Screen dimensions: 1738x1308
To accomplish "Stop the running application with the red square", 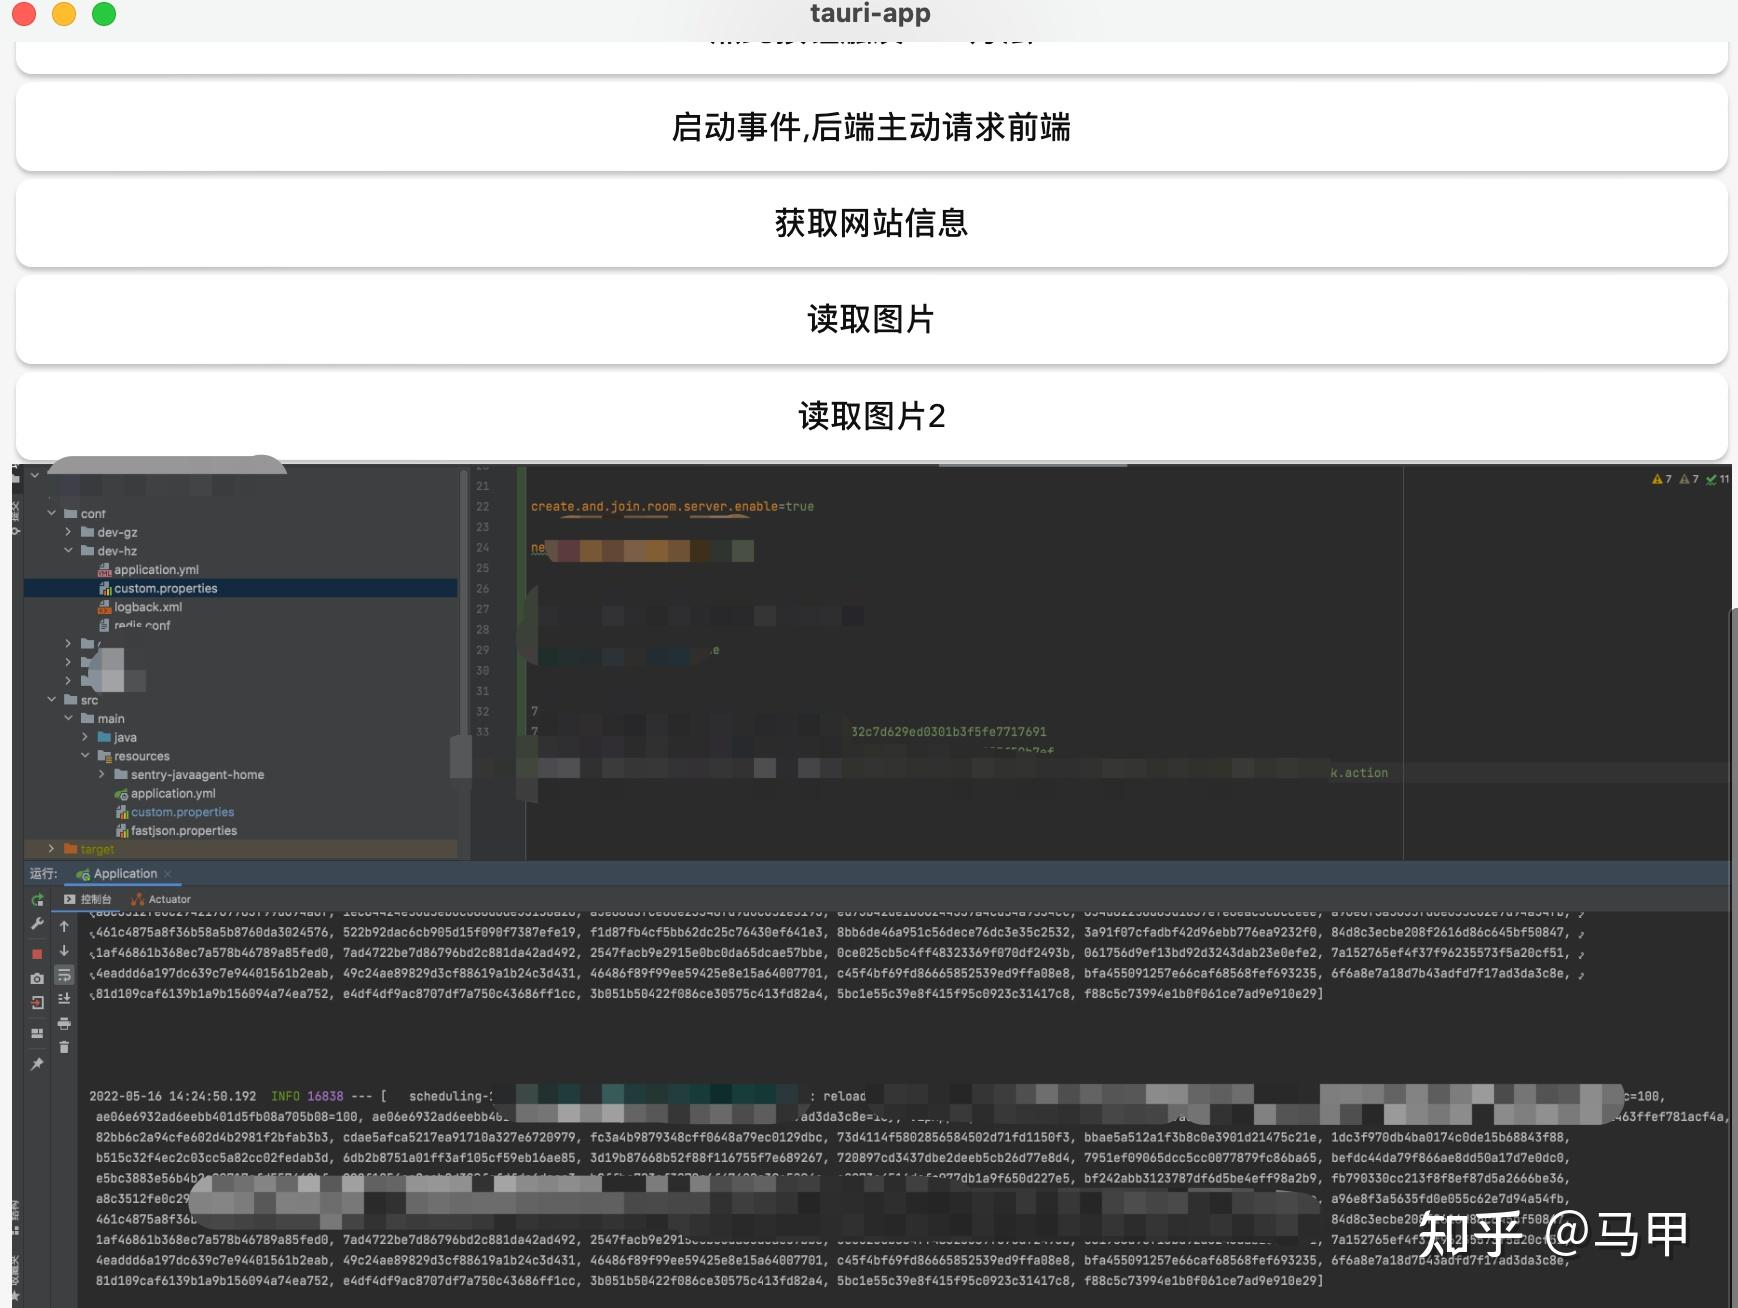I will (x=37, y=952).
